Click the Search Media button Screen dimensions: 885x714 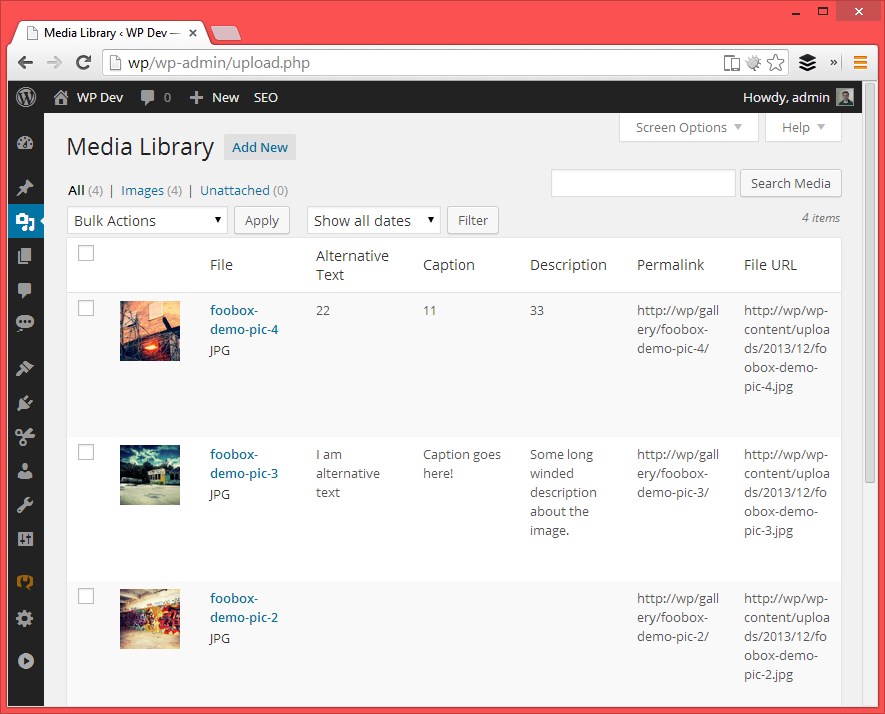coord(791,183)
